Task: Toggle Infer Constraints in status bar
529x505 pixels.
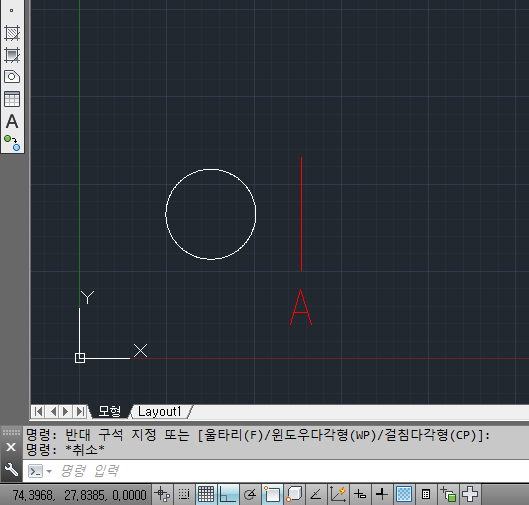Action: coord(162,495)
